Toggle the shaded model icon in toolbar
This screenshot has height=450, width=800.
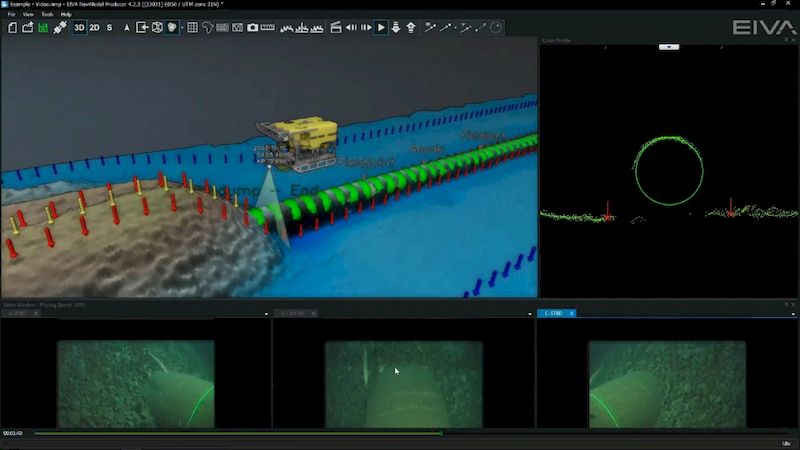click(x=172, y=28)
